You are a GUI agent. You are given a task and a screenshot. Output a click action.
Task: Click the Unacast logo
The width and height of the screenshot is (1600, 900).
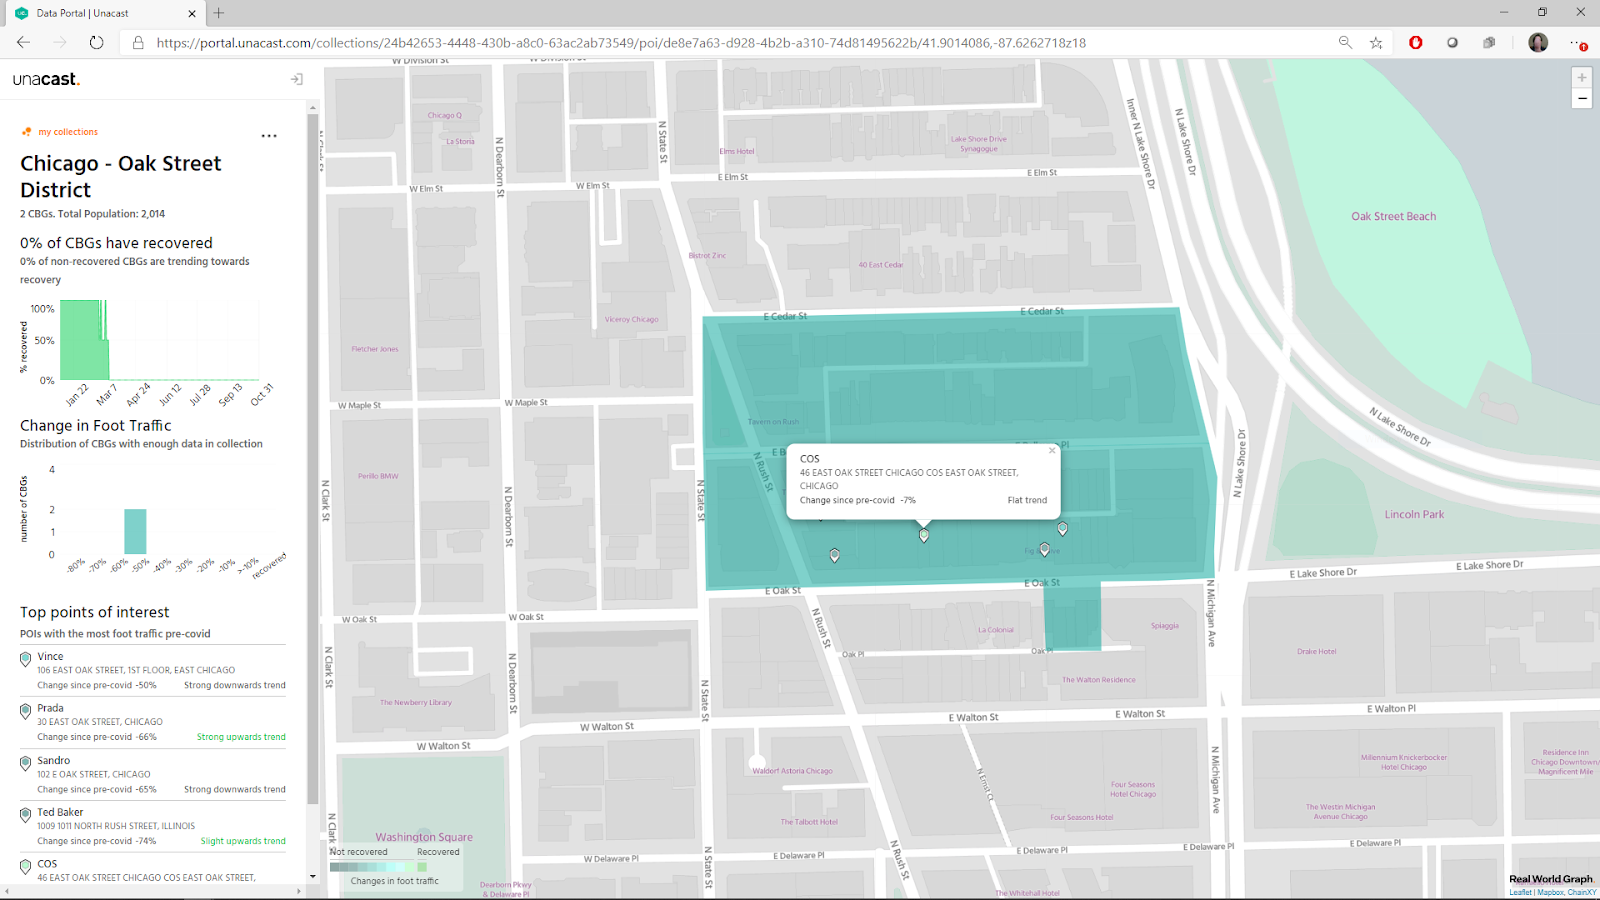[46, 79]
